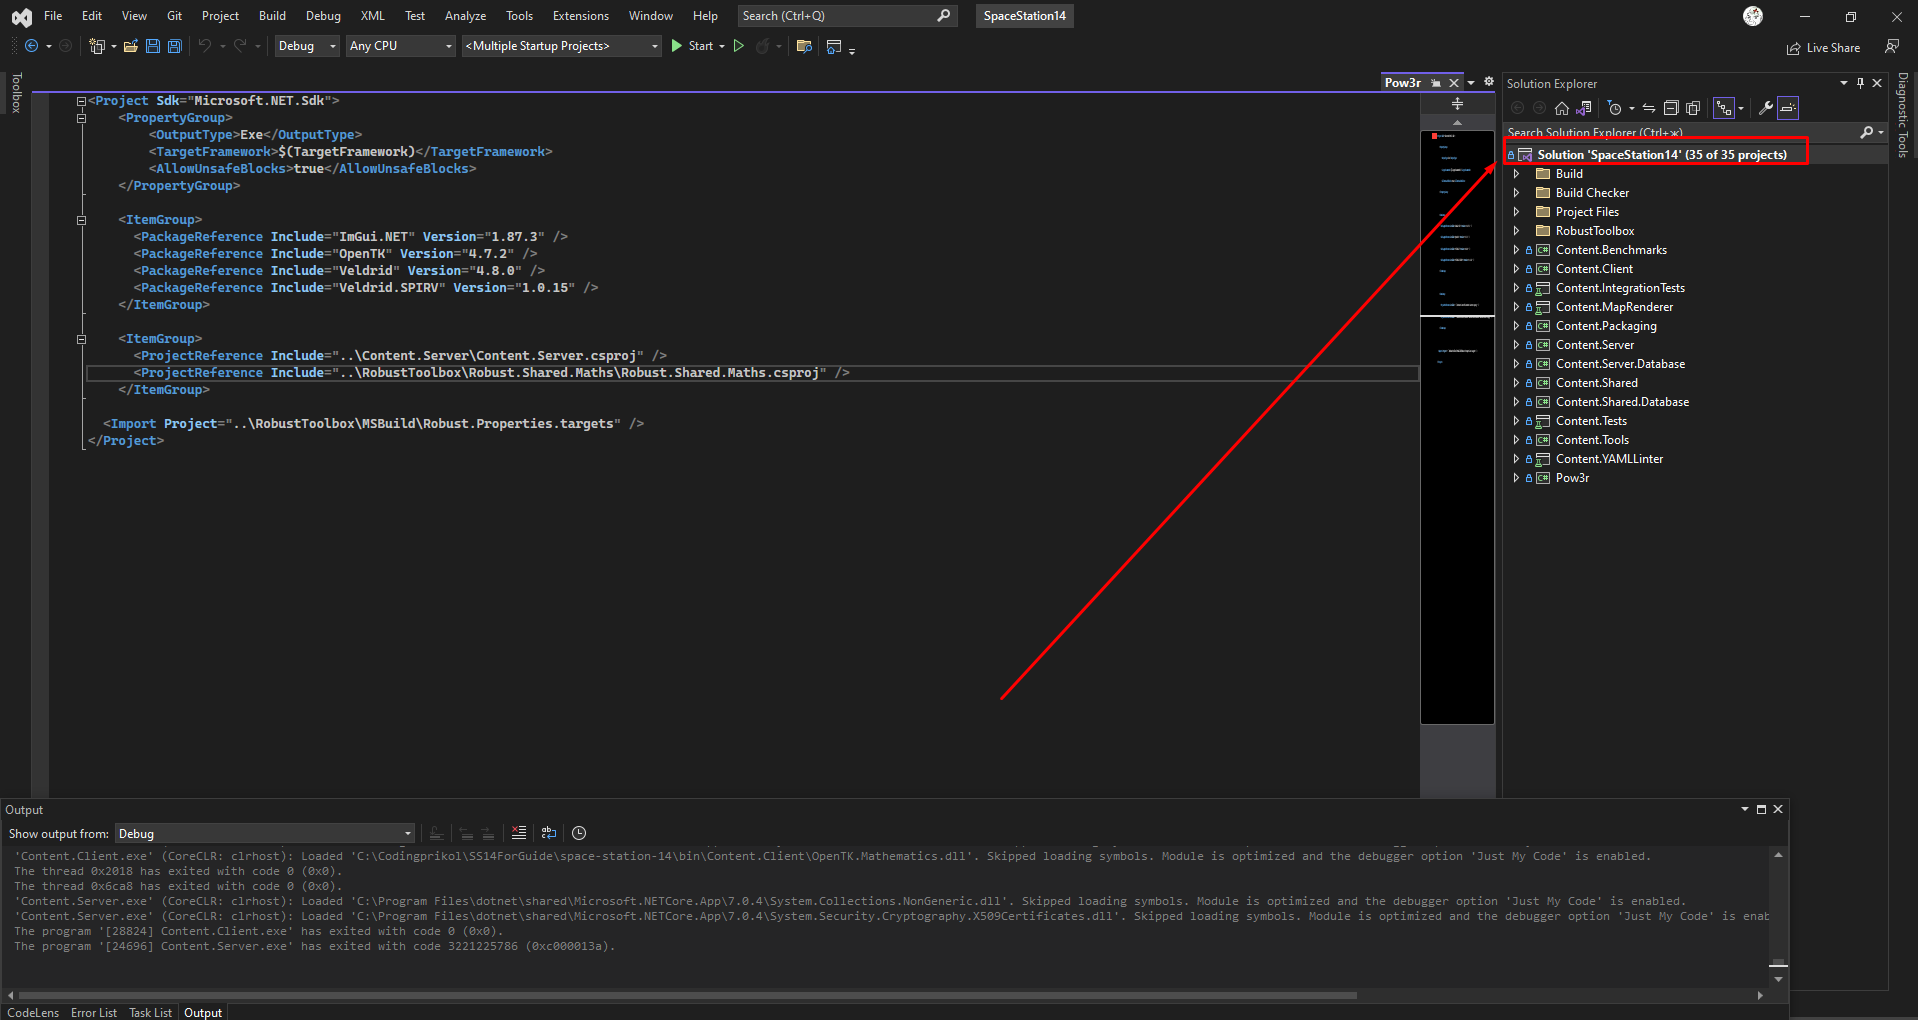The height and width of the screenshot is (1020, 1918).
Task: Click Start Without Debugging play icon
Action: pyautogui.click(x=739, y=46)
